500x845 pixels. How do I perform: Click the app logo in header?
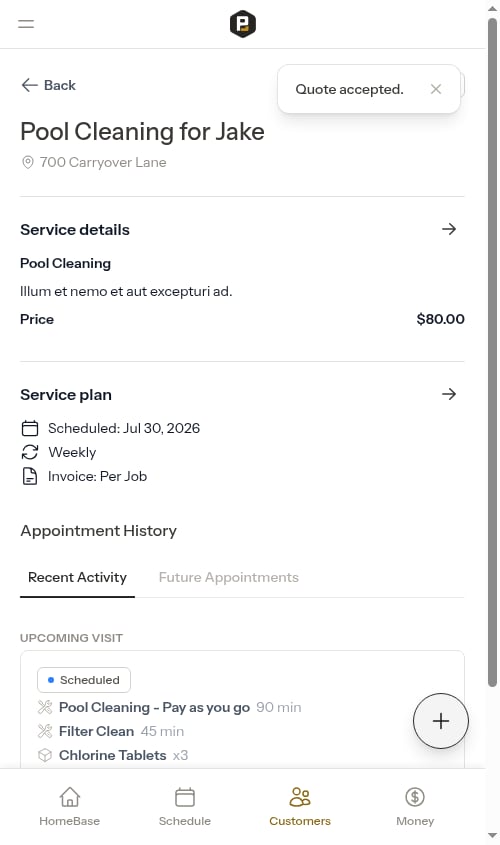[242, 24]
